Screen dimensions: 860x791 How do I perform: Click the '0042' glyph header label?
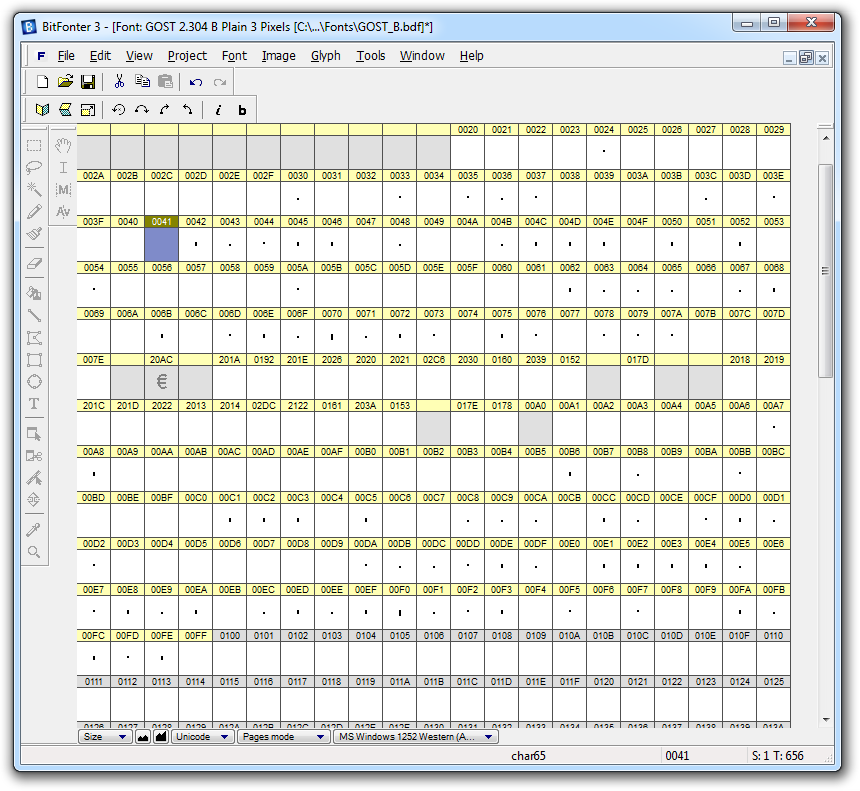pos(196,222)
